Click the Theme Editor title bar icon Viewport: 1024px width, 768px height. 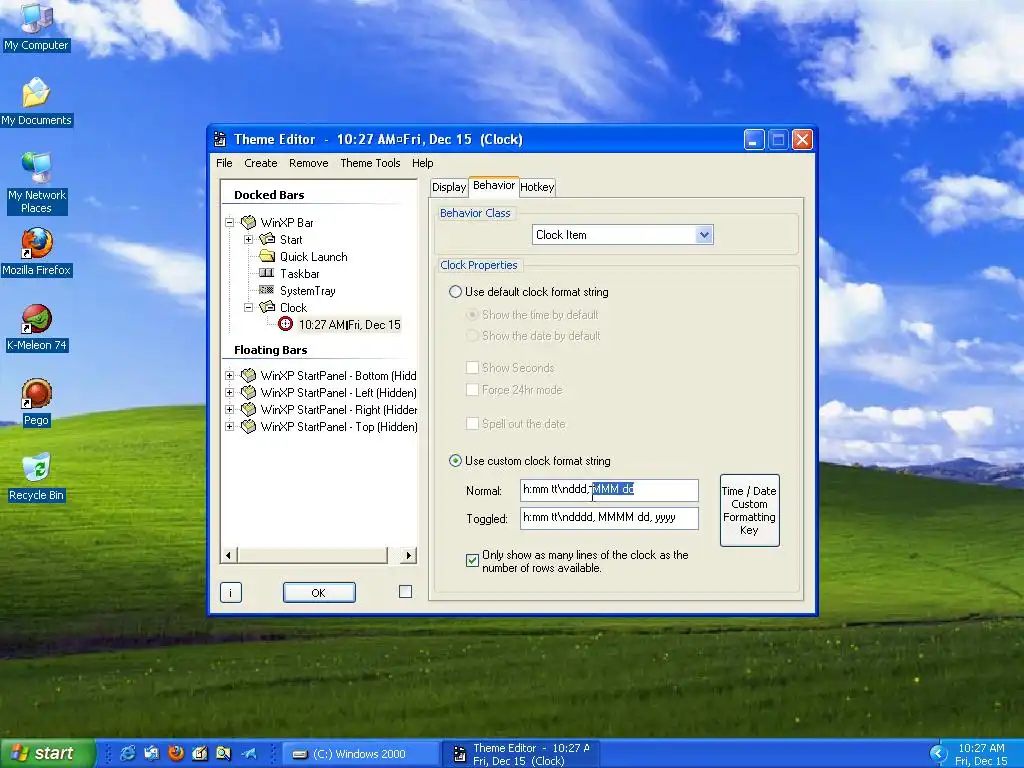(x=220, y=139)
